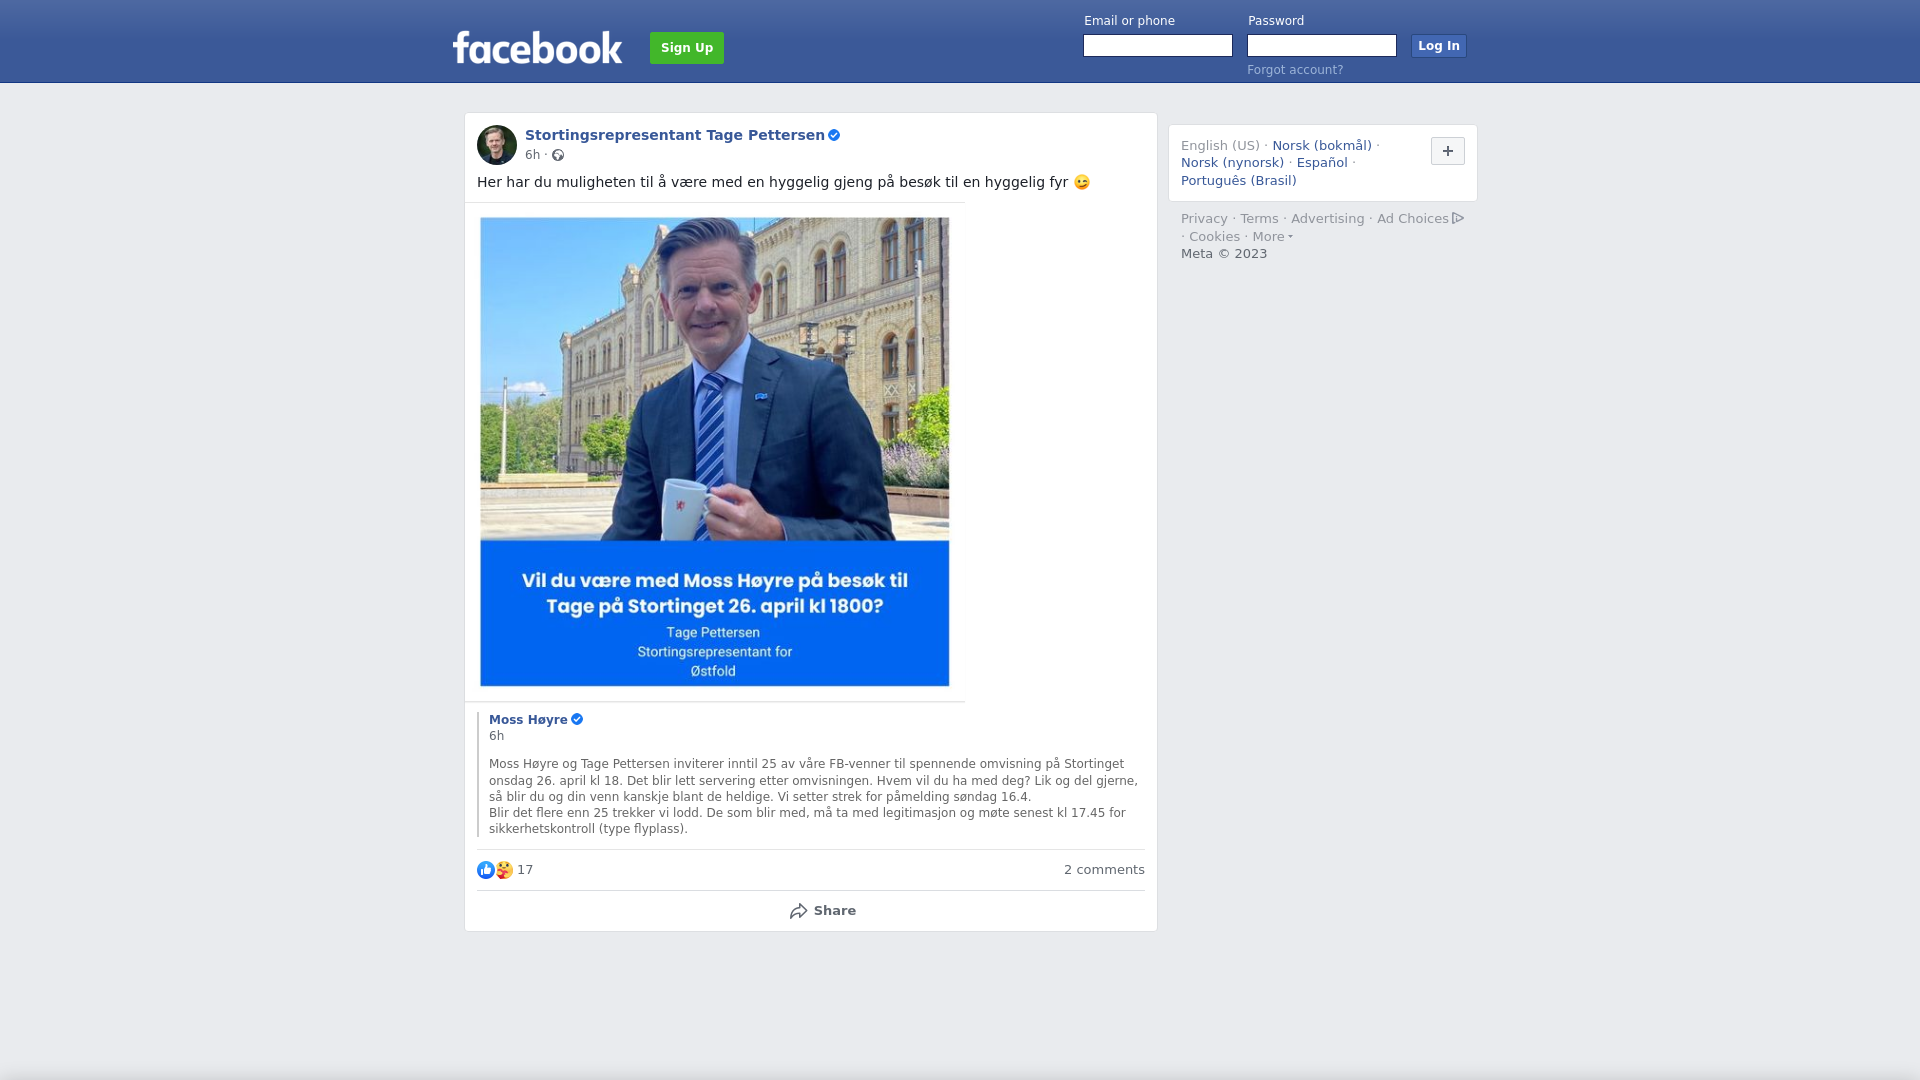This screenshot has height=1080, width=1920.
Task: Click the post caption starting 'Her har du muligheten'
Action: coord(783,182)
